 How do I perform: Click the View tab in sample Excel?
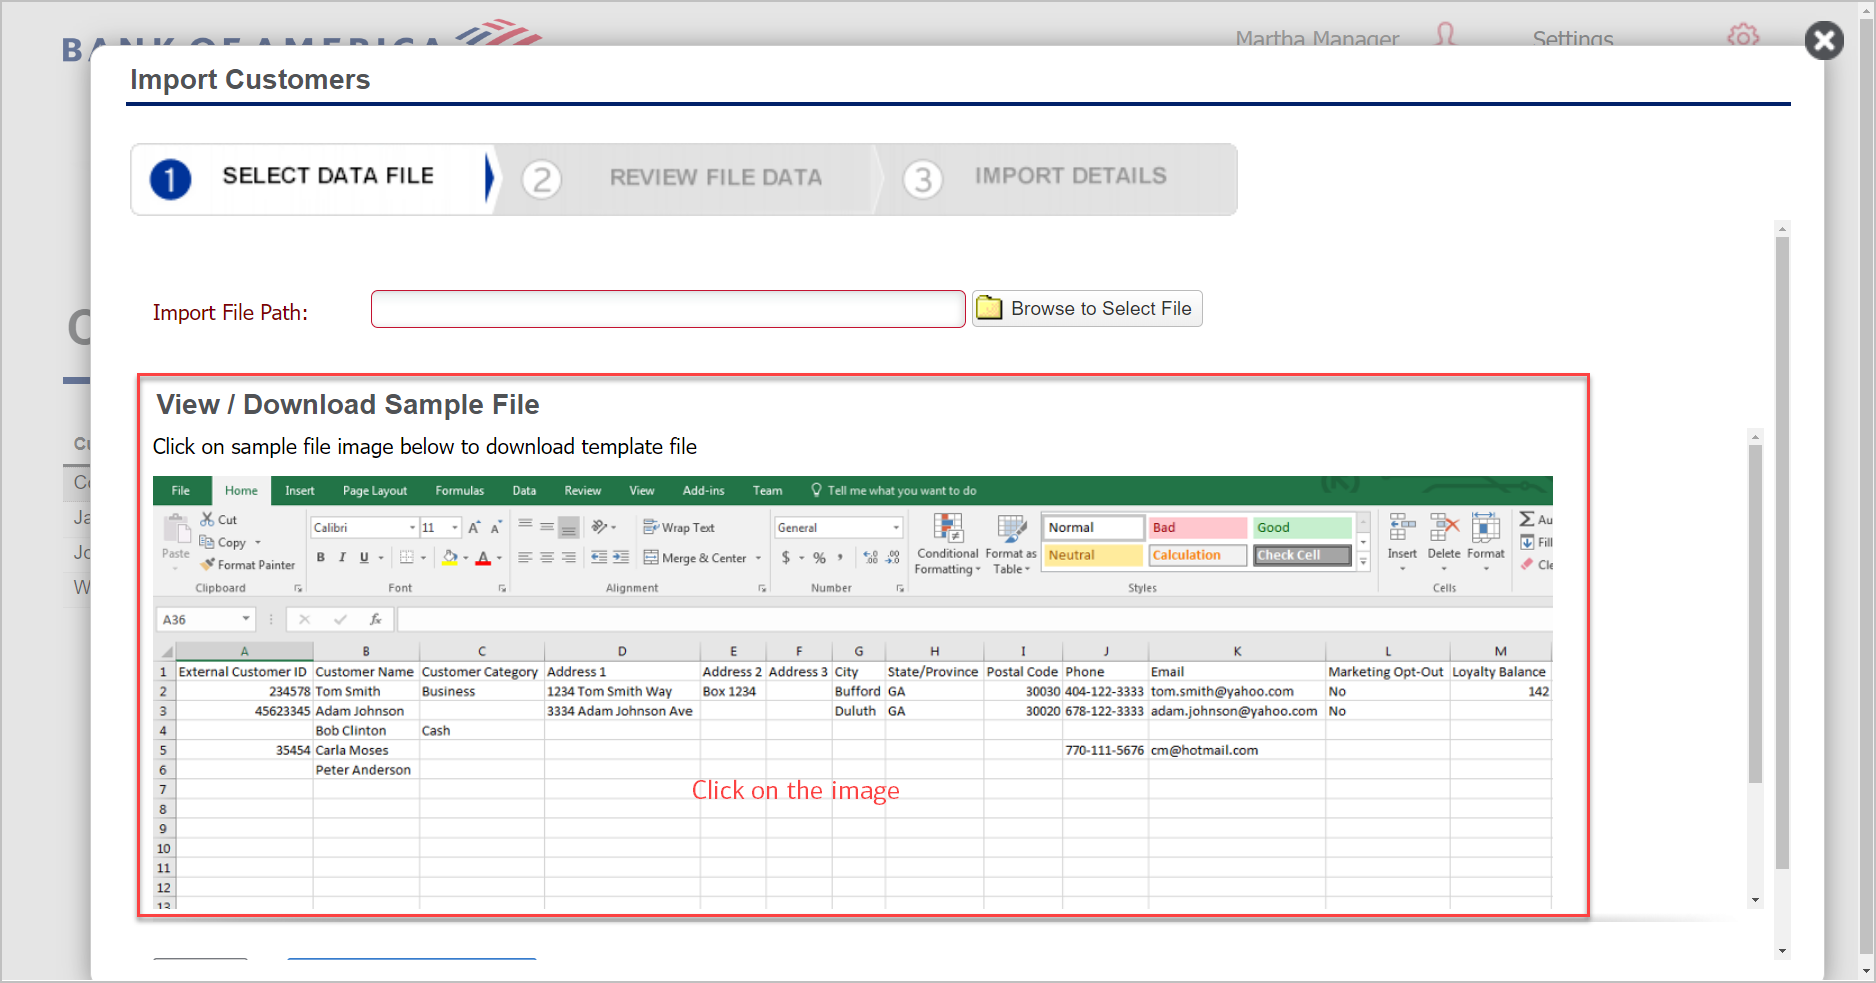[642, 490]
